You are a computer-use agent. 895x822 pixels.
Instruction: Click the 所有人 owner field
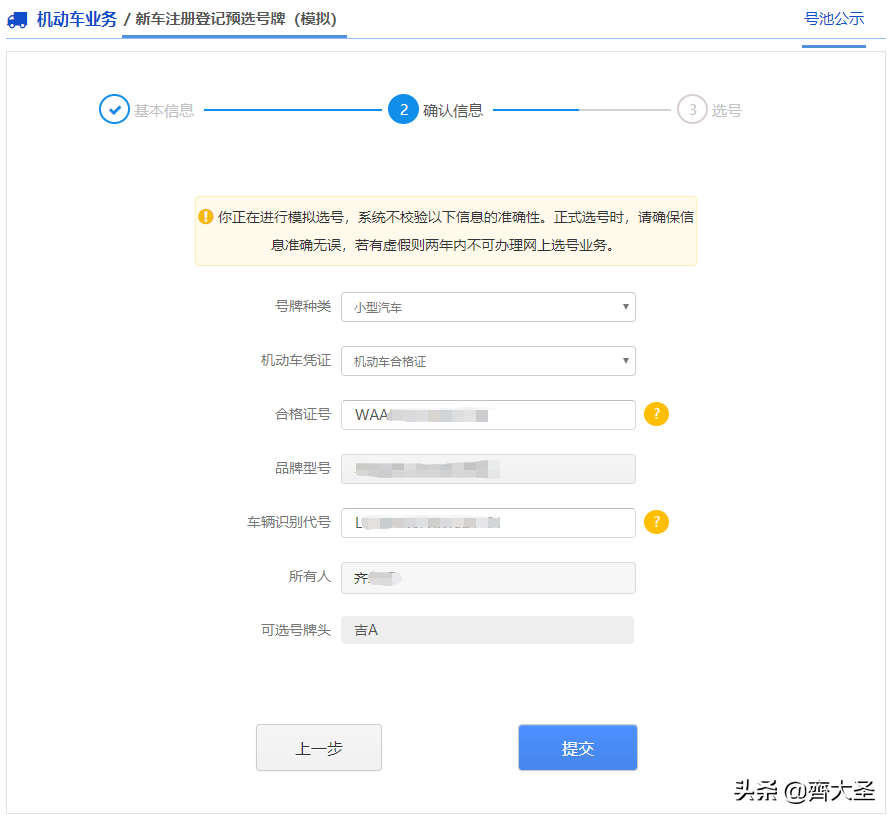(x=488, y=577)
